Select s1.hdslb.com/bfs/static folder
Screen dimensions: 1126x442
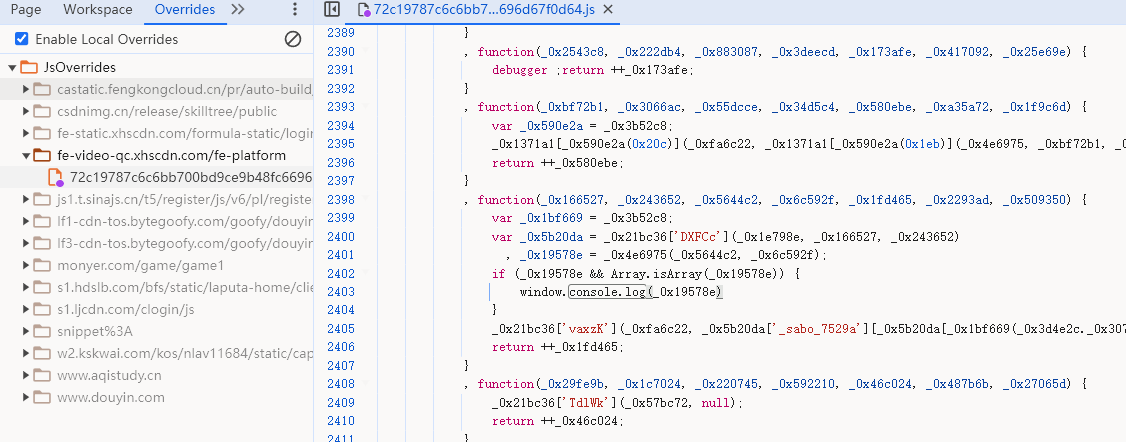click(185, 287)
